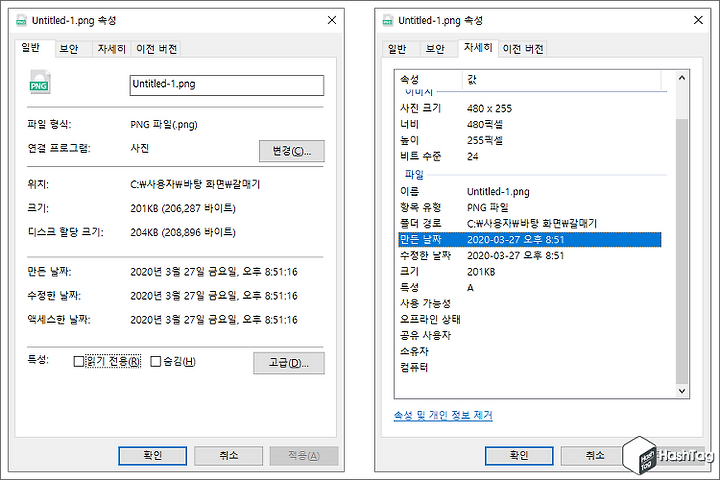Screen dimensions: 720x480
Task: Switch to 자세히 tab in left window
Action: point(112,49)
